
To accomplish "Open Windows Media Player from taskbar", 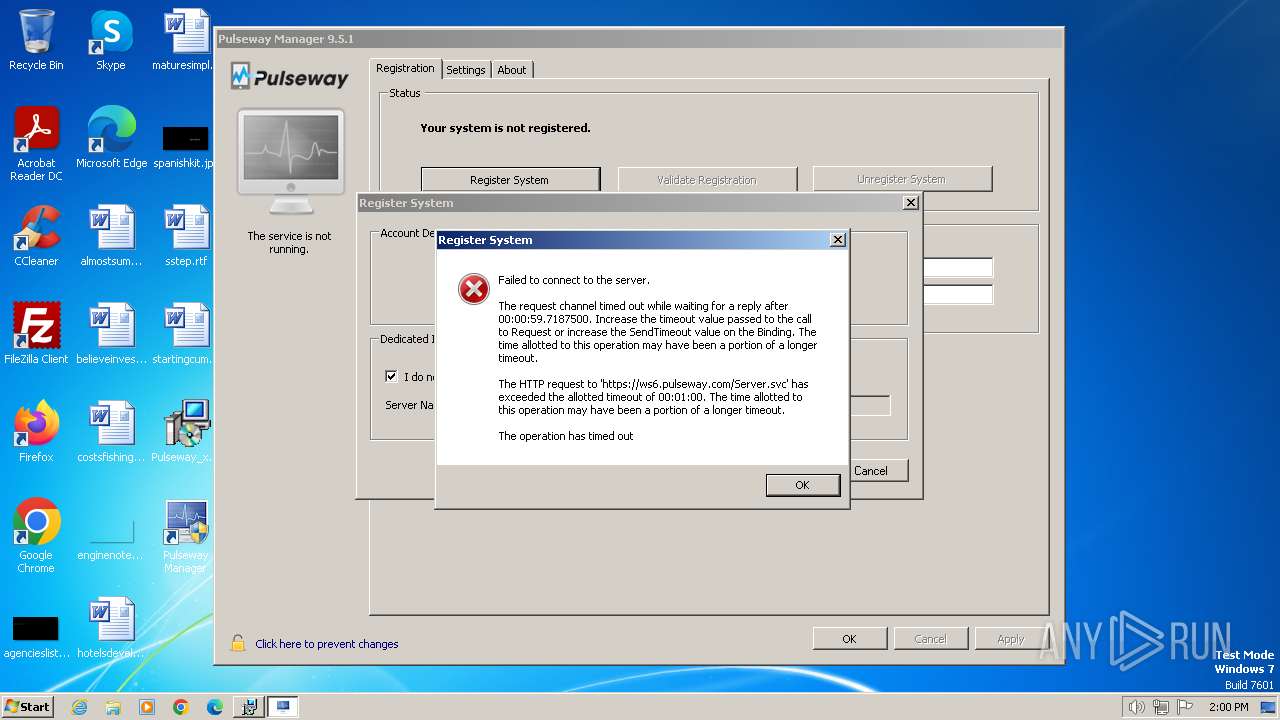I will coord(147,707).
